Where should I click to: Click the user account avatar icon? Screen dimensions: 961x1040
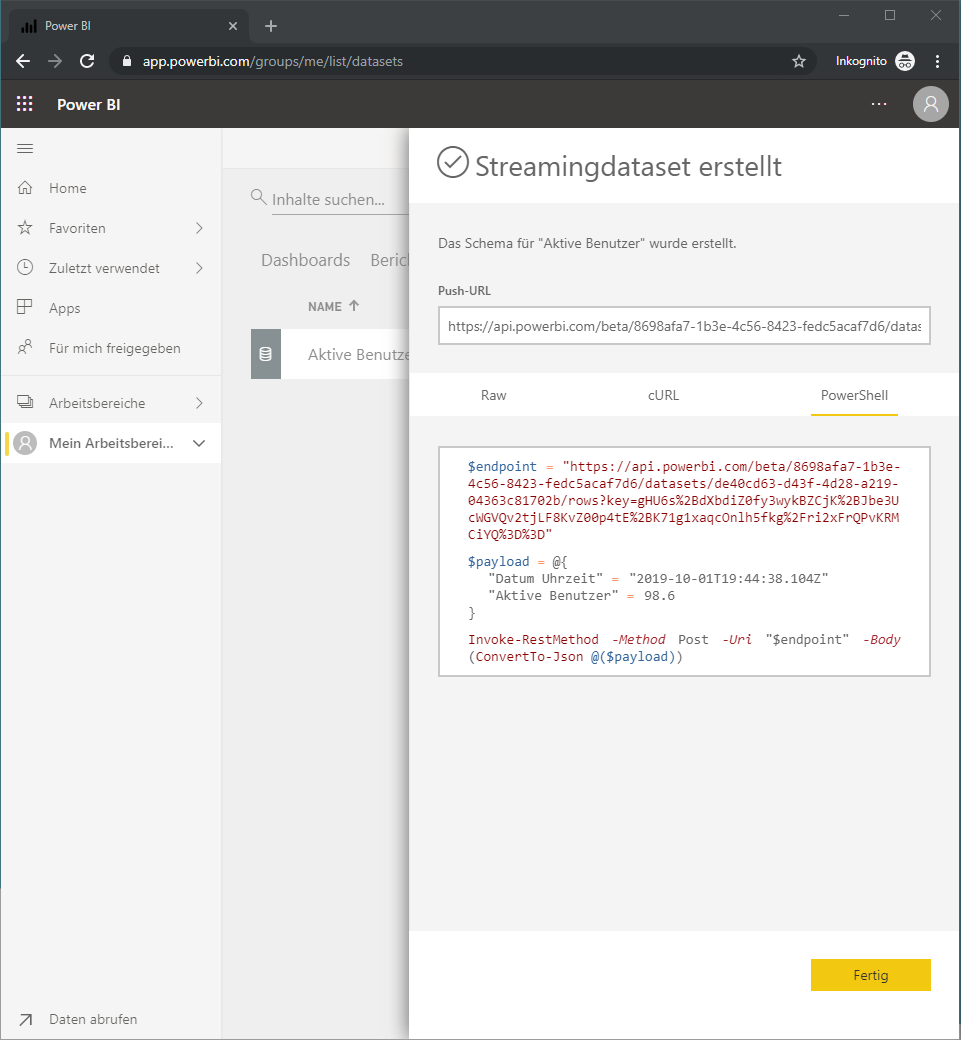(x=930, y=104)
